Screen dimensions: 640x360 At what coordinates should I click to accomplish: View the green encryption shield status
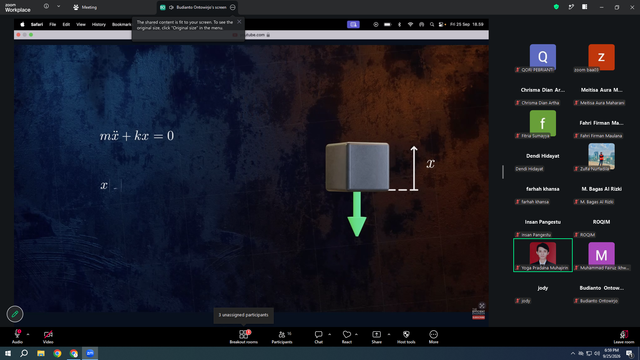tap(556, 7)
